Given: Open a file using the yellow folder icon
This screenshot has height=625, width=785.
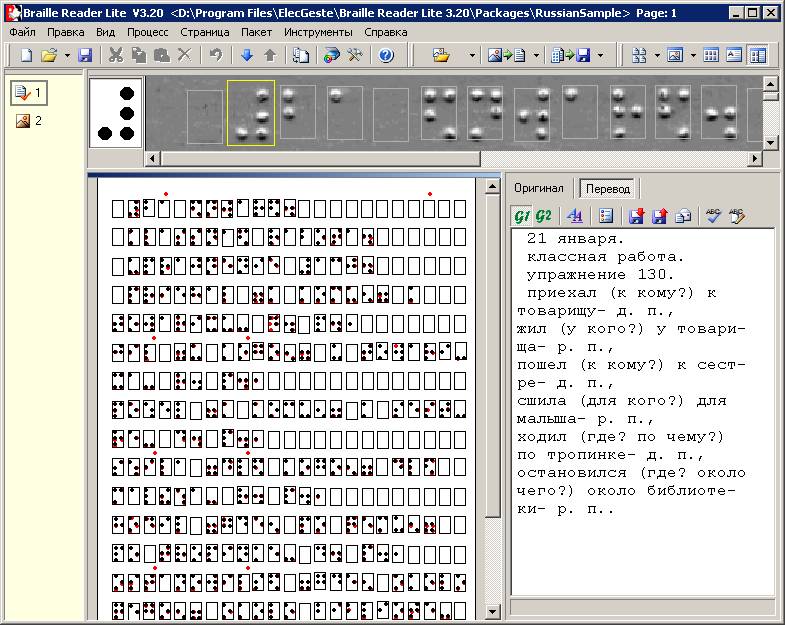Looking at the screenshot, I should click(49, 55).
